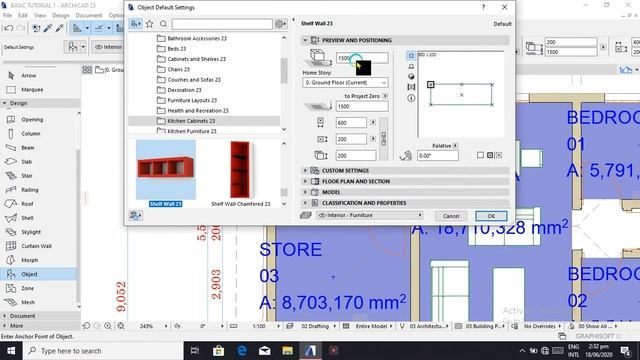
Task: Click Cancel in Object Default Settings
Action: (451, 216)
